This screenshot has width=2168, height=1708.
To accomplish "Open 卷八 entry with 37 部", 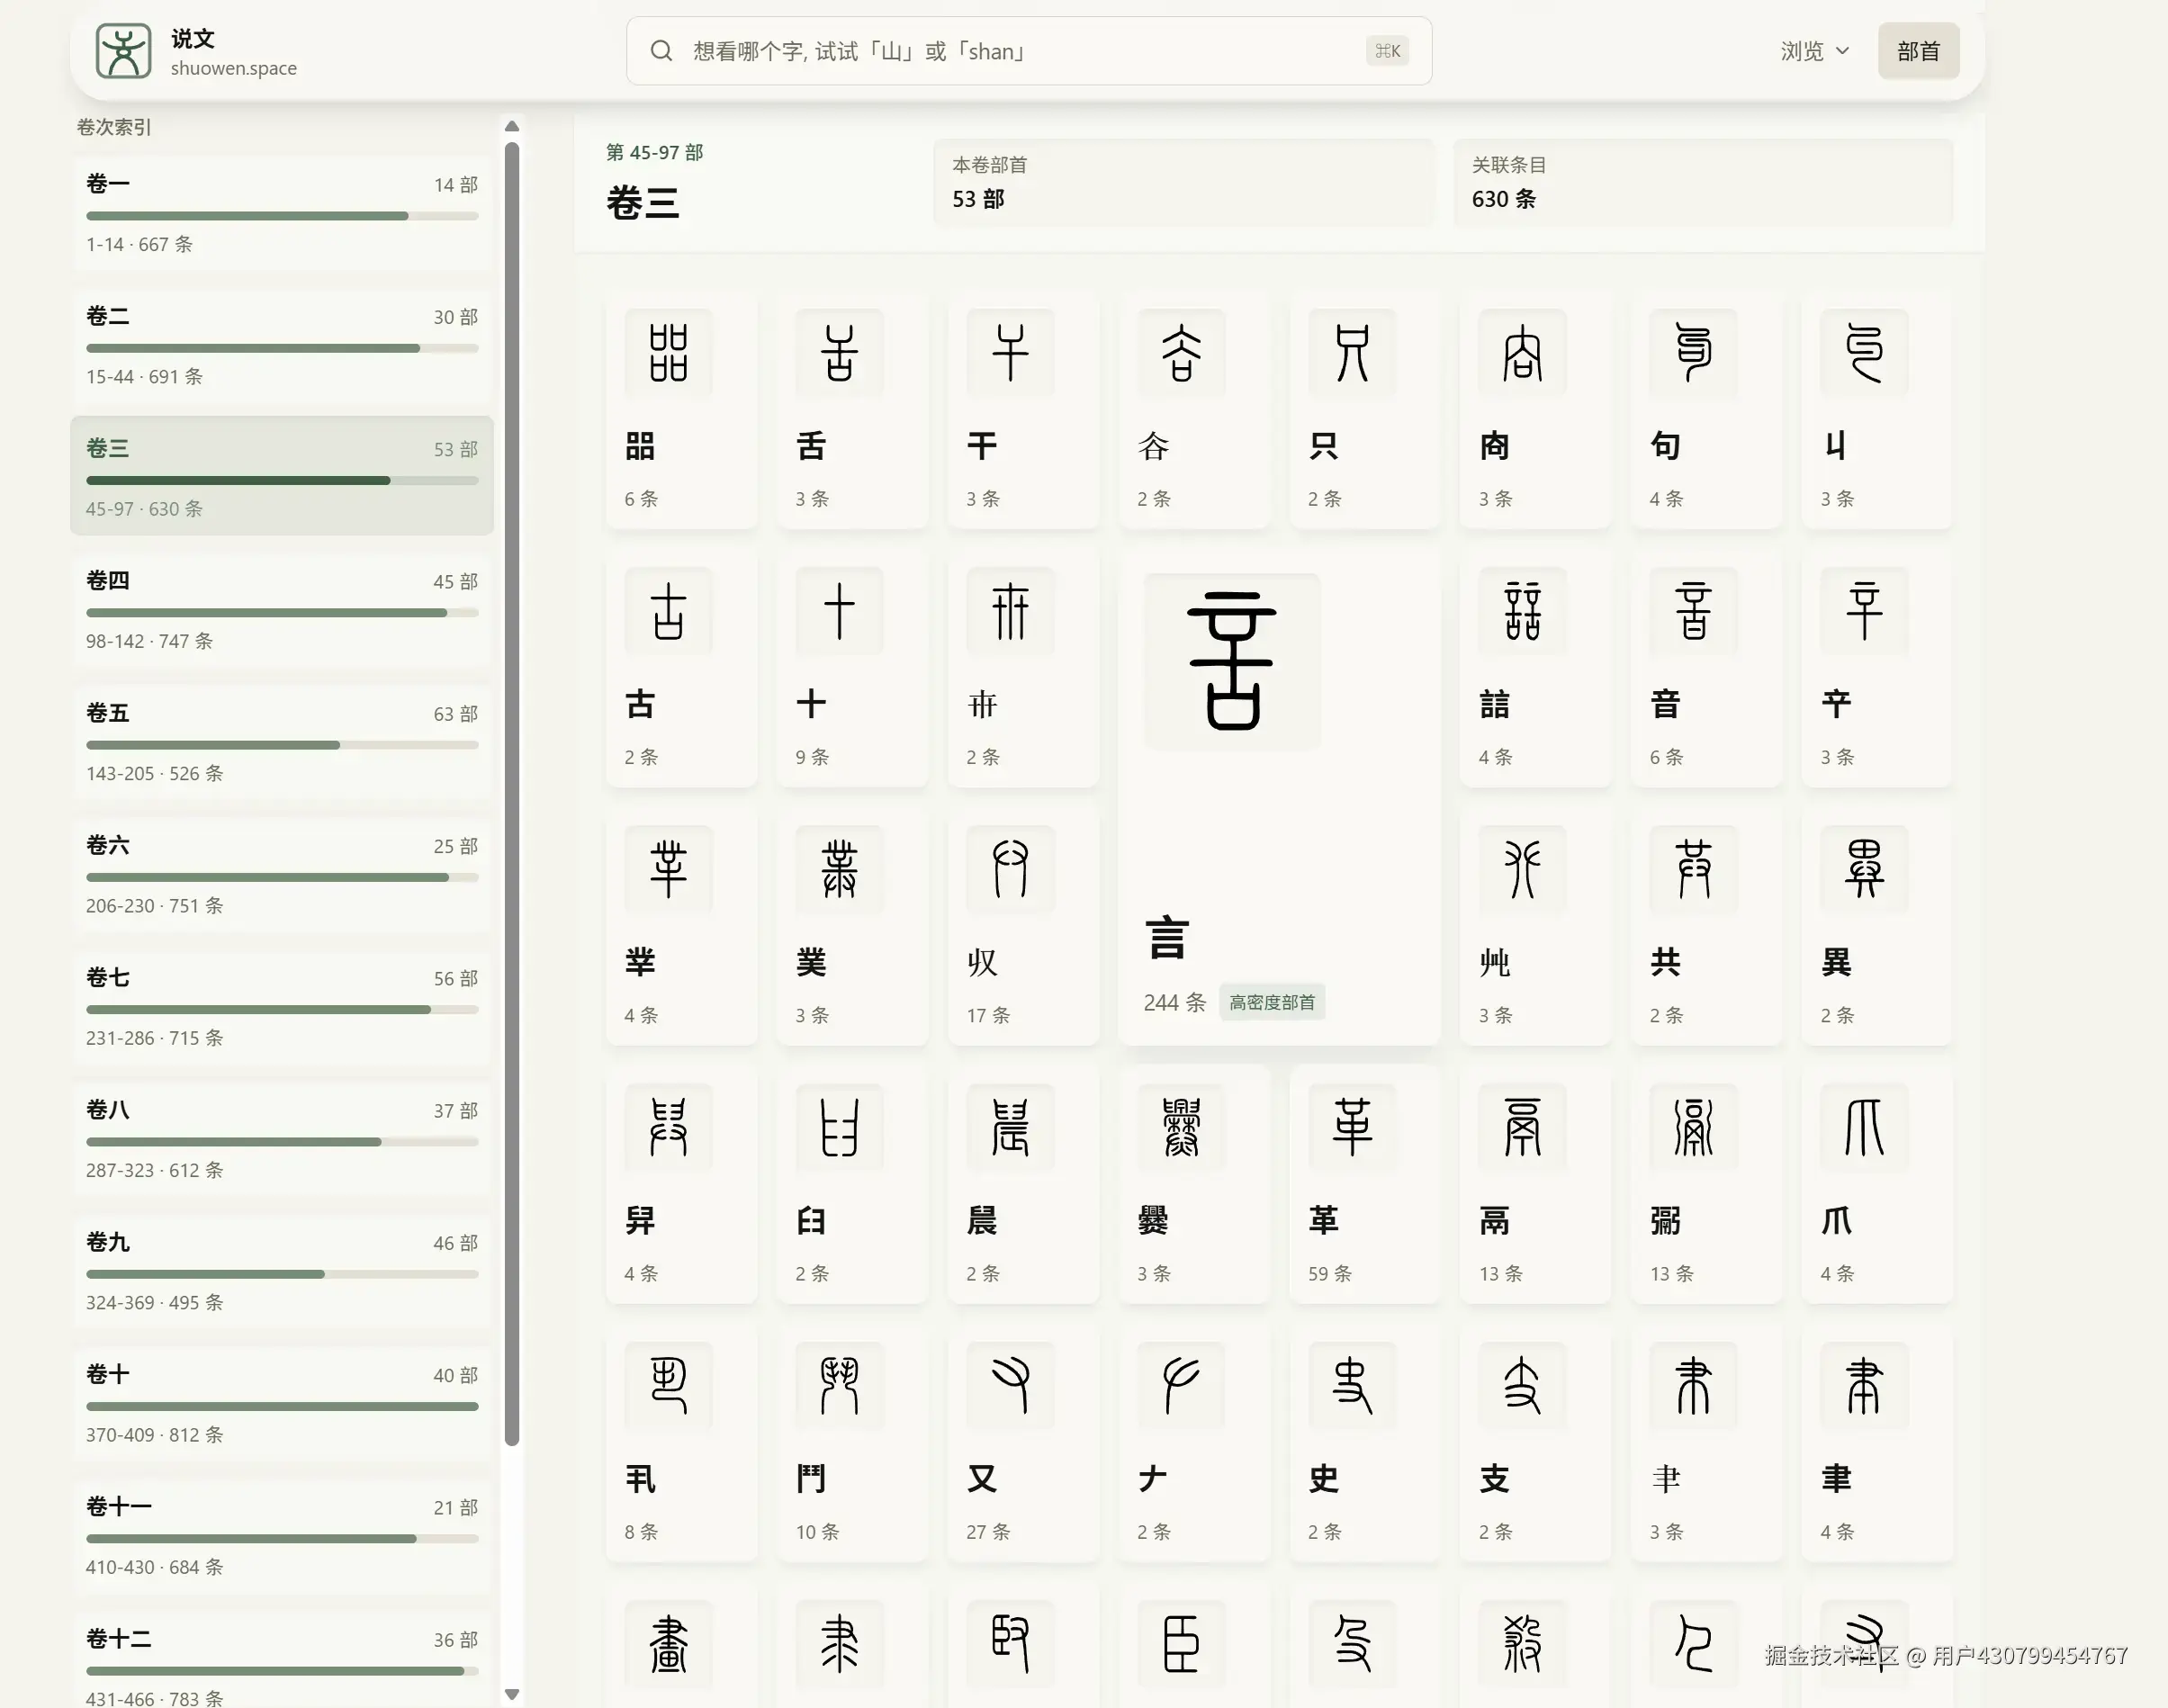I will pos(282,1138).
